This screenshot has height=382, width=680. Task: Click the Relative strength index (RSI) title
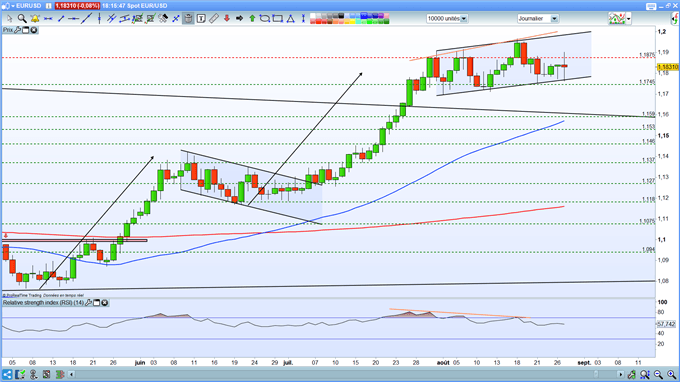click(43, 303)
